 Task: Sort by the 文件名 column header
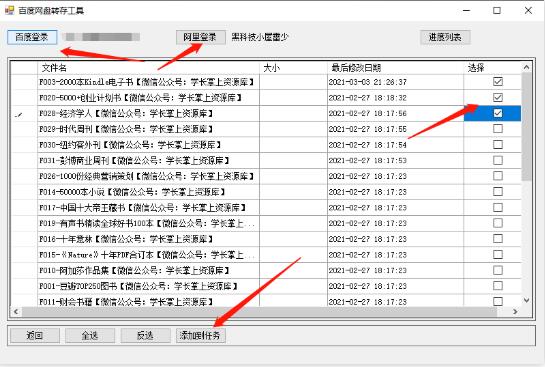click(148, 67)
